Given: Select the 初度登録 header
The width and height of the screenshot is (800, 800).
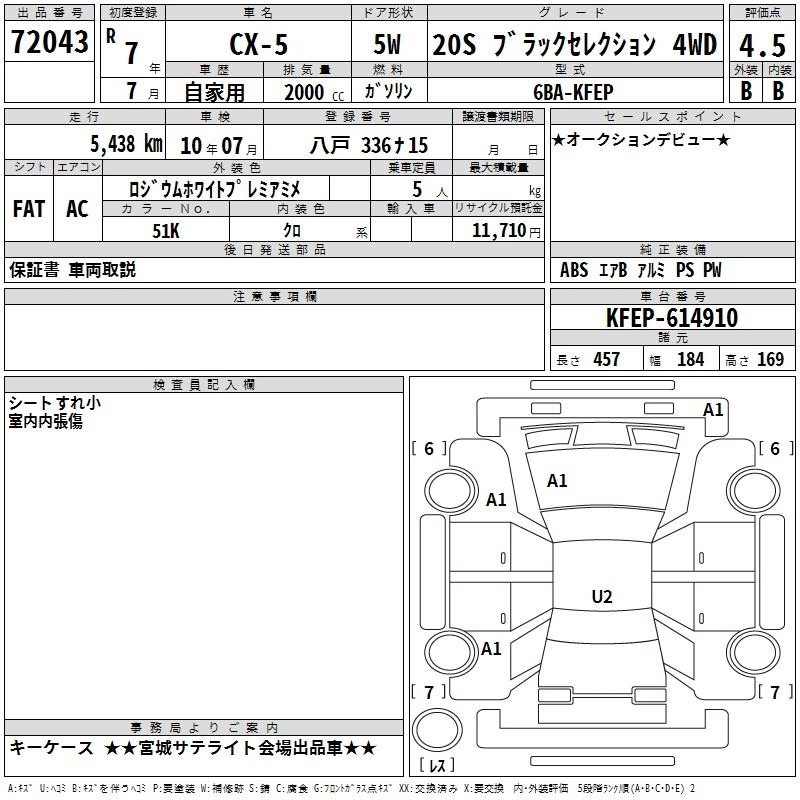Looking at the screenshot, I should 133,12.
